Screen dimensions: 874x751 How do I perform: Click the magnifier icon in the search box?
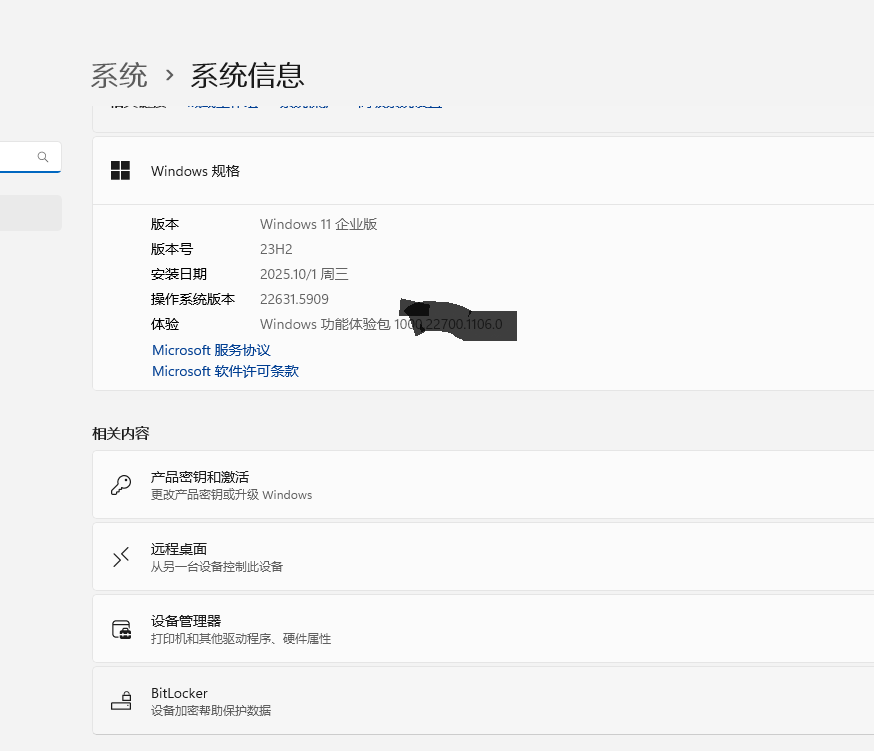[43, 157]
